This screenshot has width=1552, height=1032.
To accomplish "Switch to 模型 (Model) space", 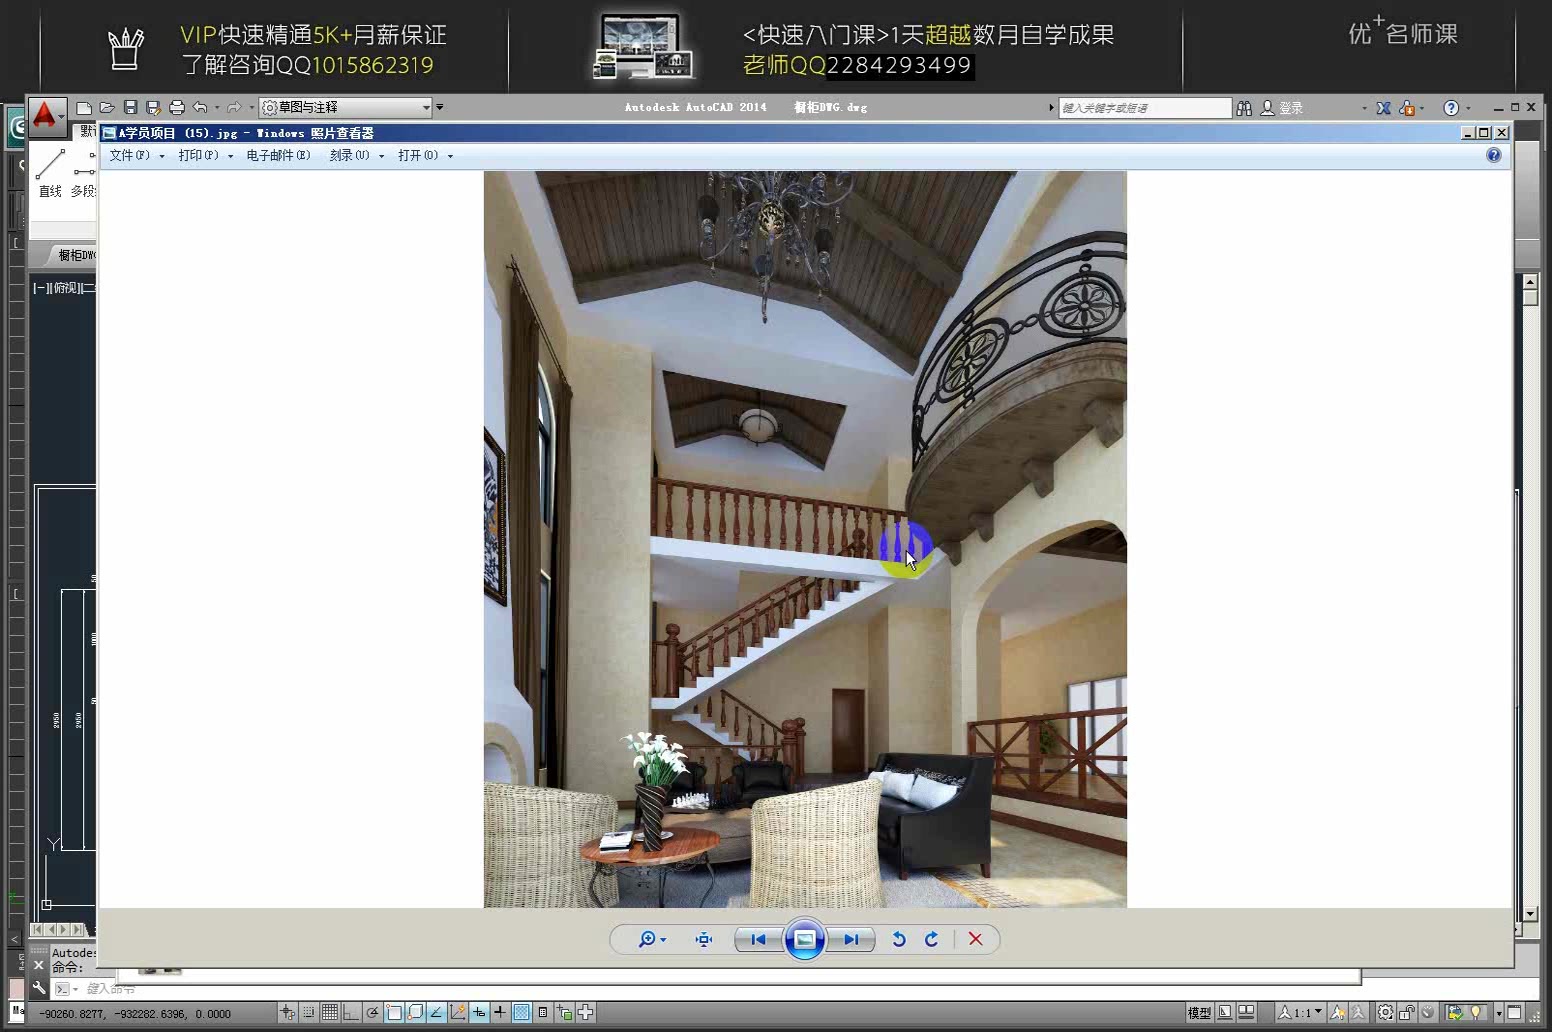I will click(x=1200, y=1012).
